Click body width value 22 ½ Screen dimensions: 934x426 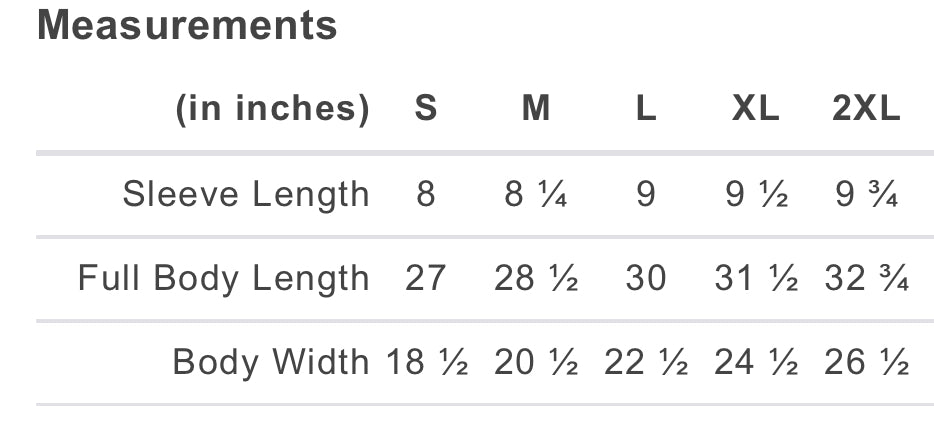pos(646,362)
